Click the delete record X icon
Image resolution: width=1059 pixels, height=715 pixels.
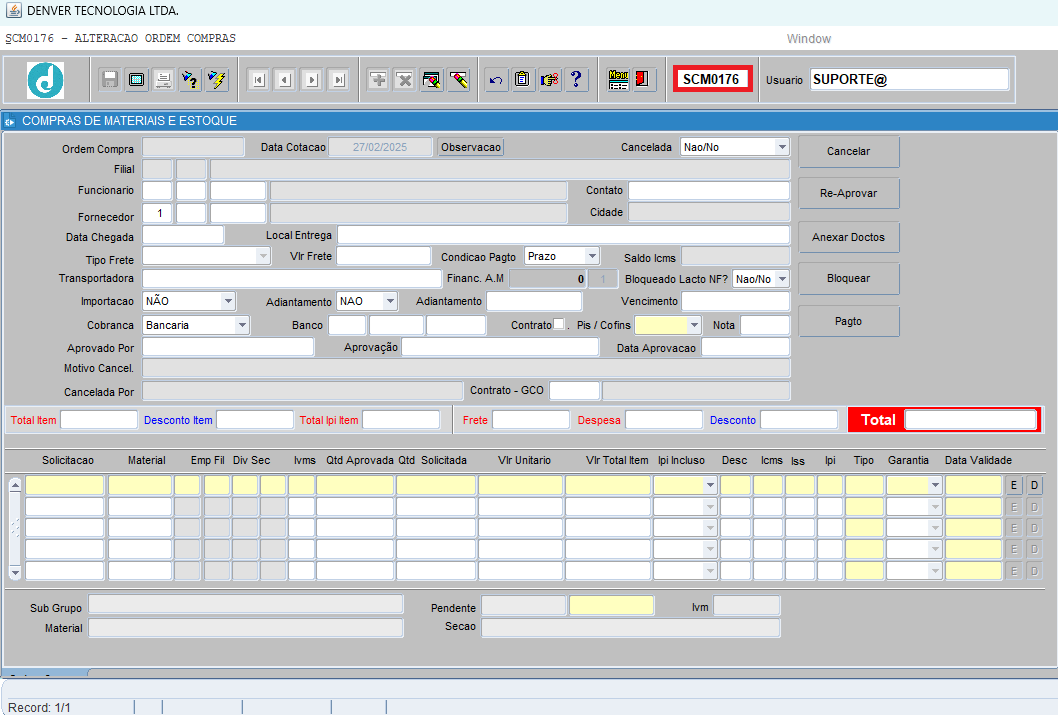pos(405,80)
